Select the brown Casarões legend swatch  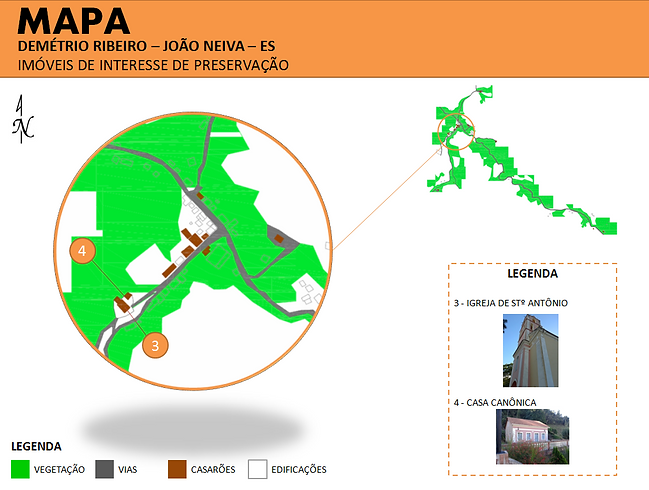(177, 469)
